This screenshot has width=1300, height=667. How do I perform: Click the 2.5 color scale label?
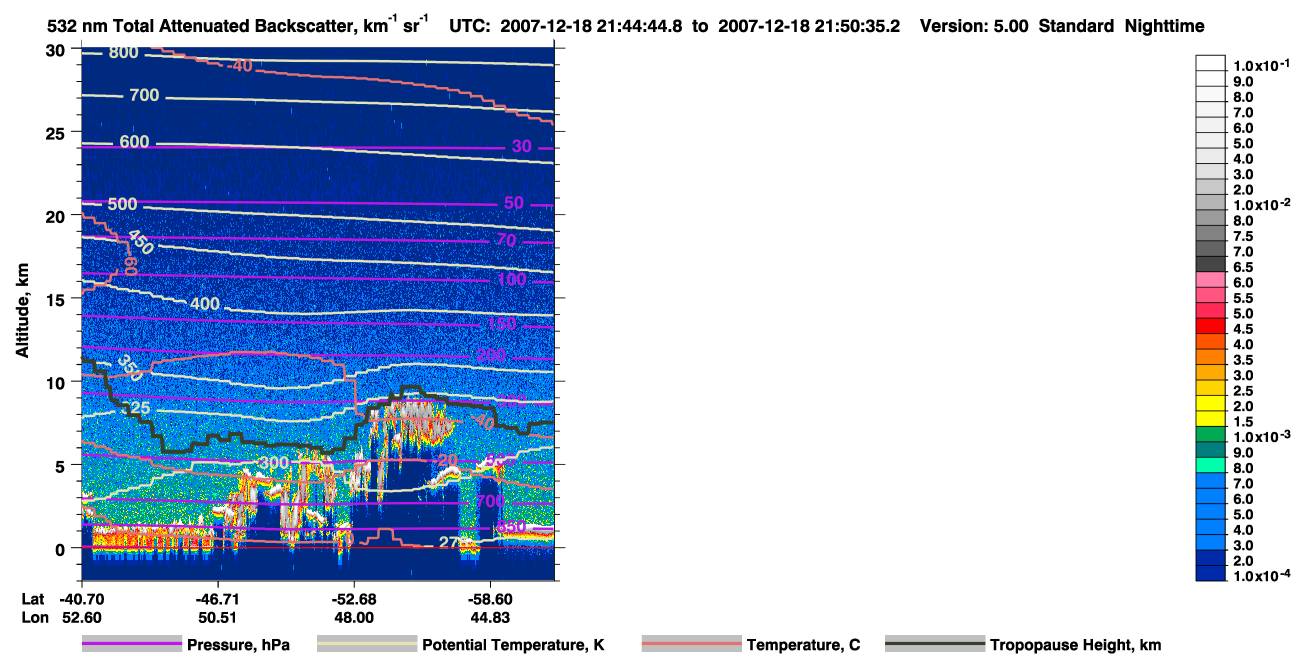click(1243, 390)
